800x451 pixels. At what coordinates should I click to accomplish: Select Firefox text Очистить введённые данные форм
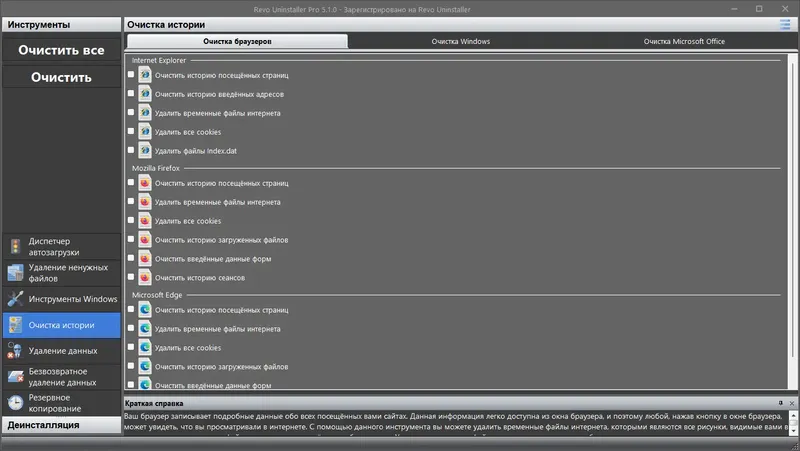pos(213,259)
